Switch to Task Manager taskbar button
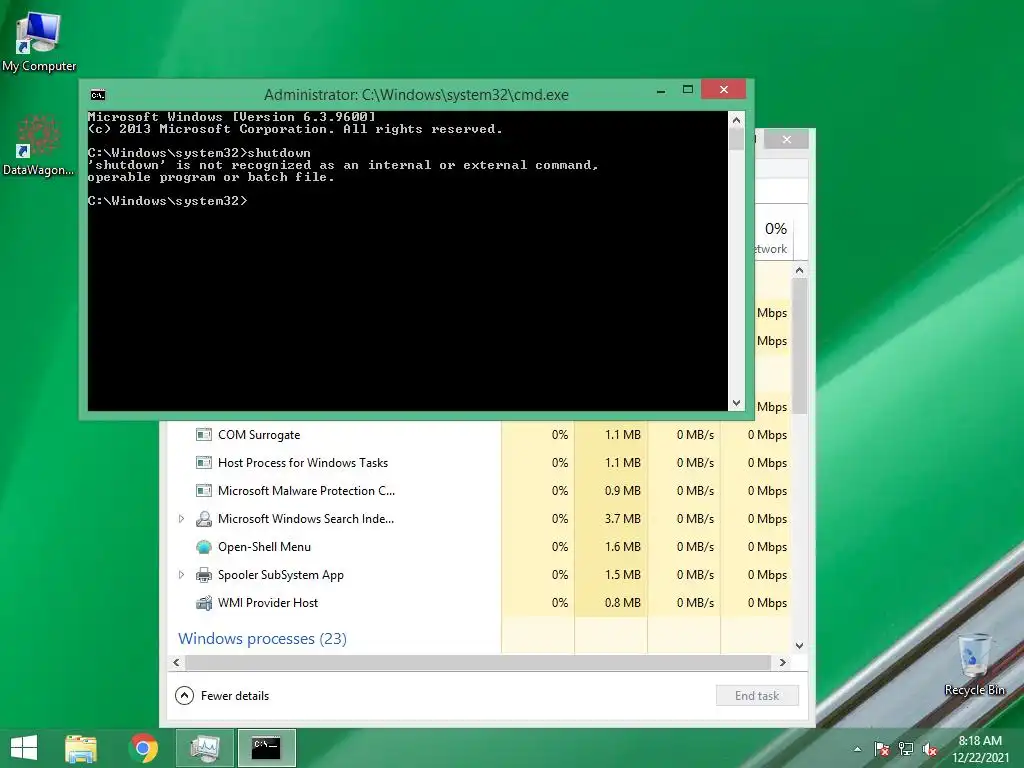The image size is (1024, 768). 205,748
